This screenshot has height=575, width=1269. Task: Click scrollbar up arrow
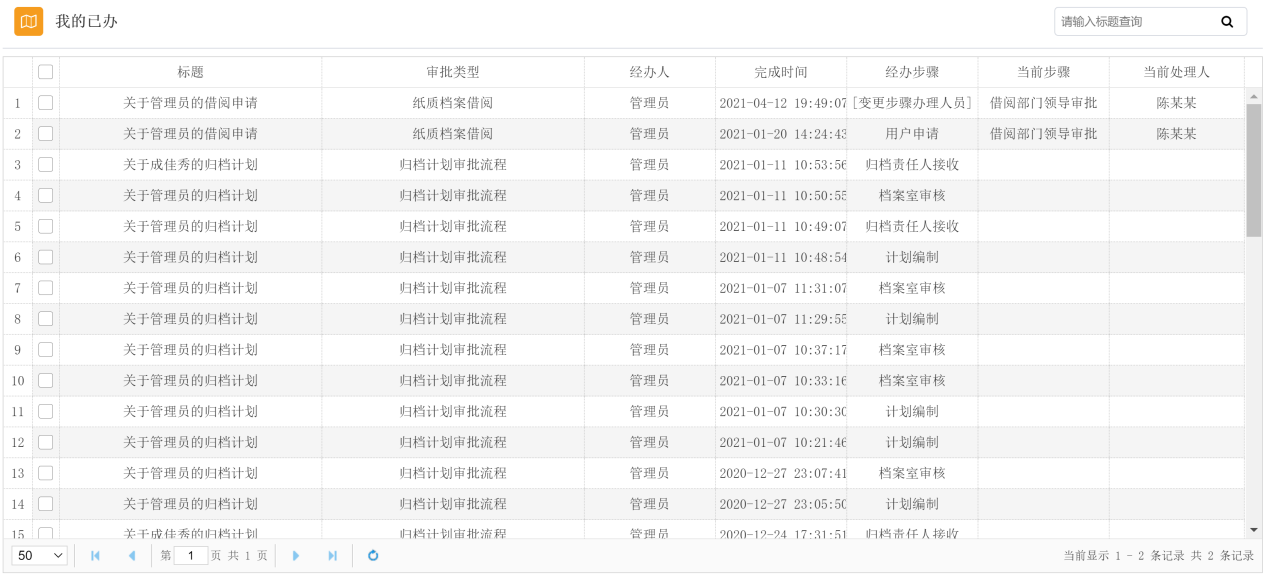click(x=1254, y=96)
